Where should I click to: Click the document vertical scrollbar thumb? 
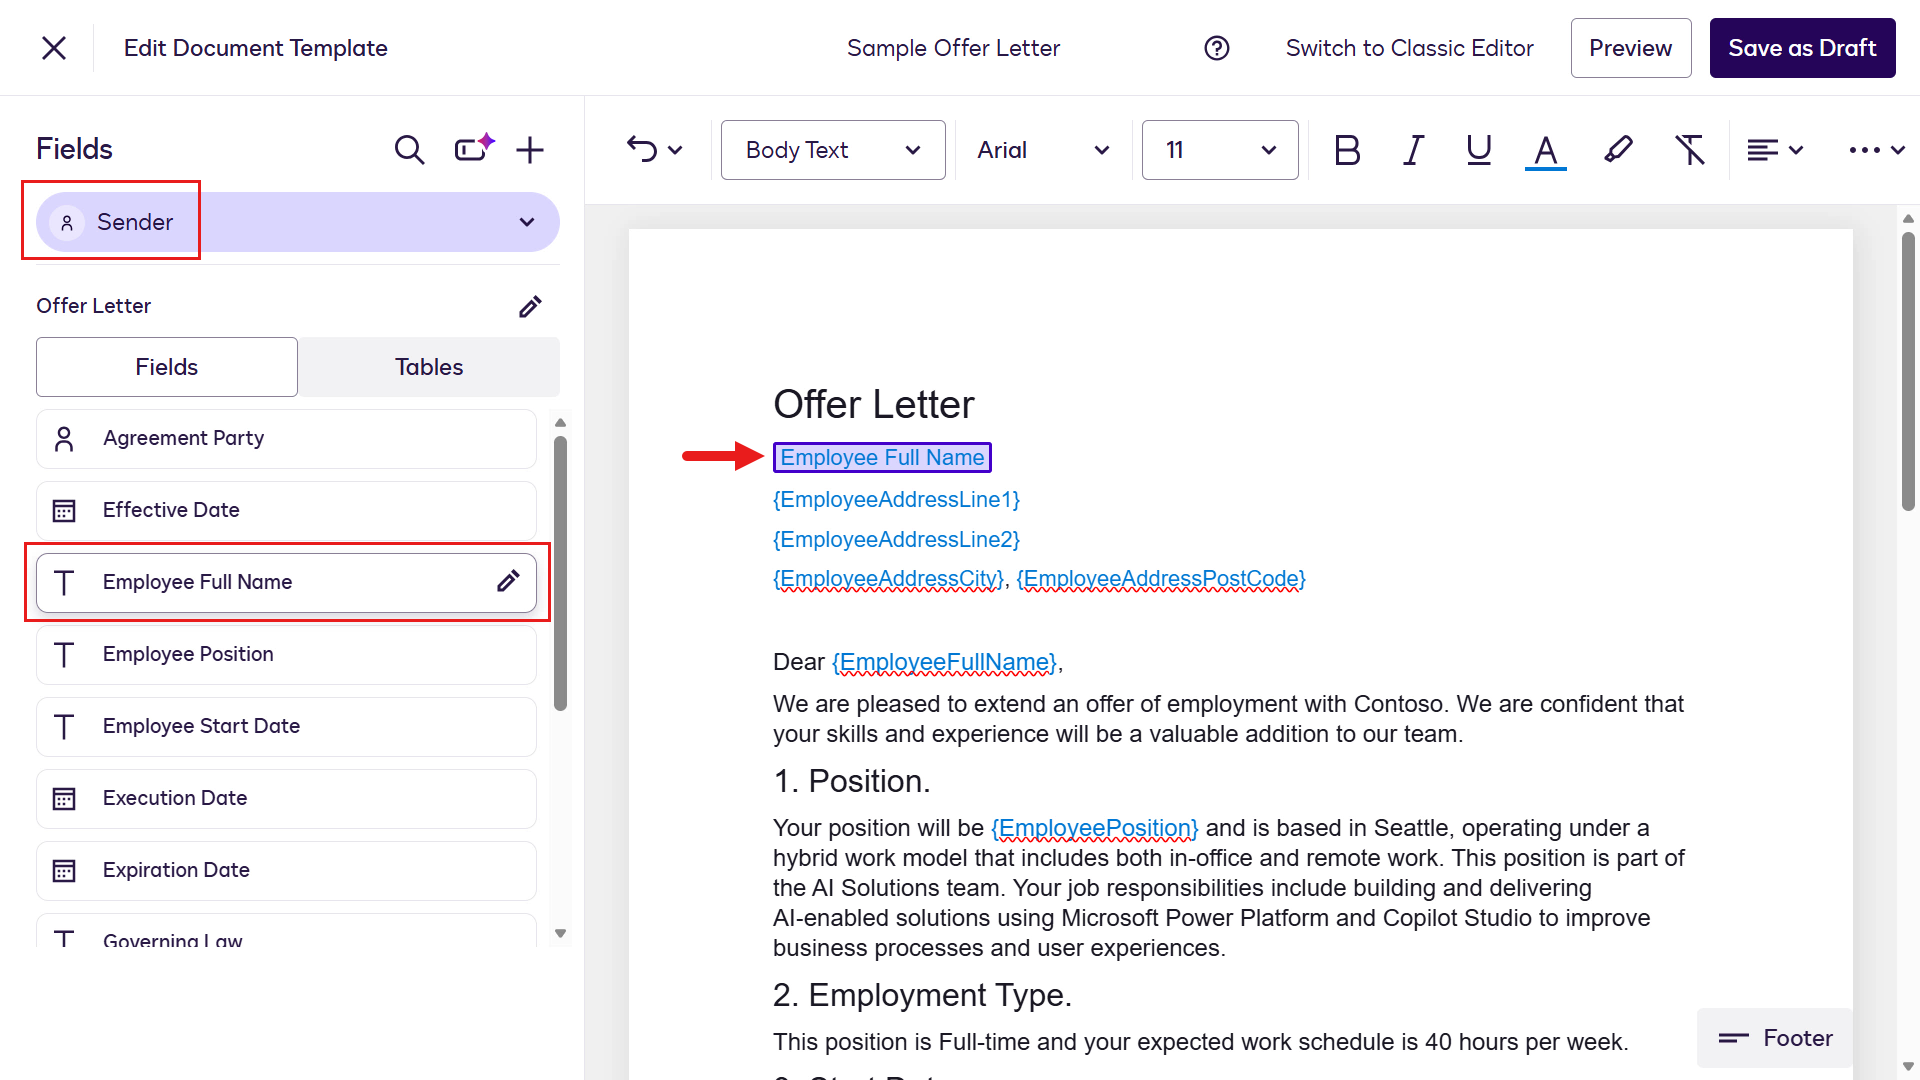[1908, 371]
